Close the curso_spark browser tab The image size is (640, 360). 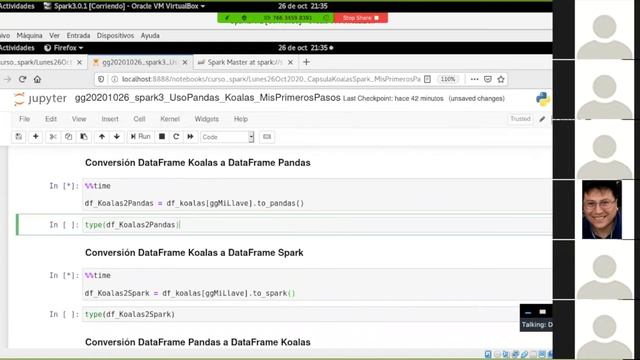tap(80, 62)
